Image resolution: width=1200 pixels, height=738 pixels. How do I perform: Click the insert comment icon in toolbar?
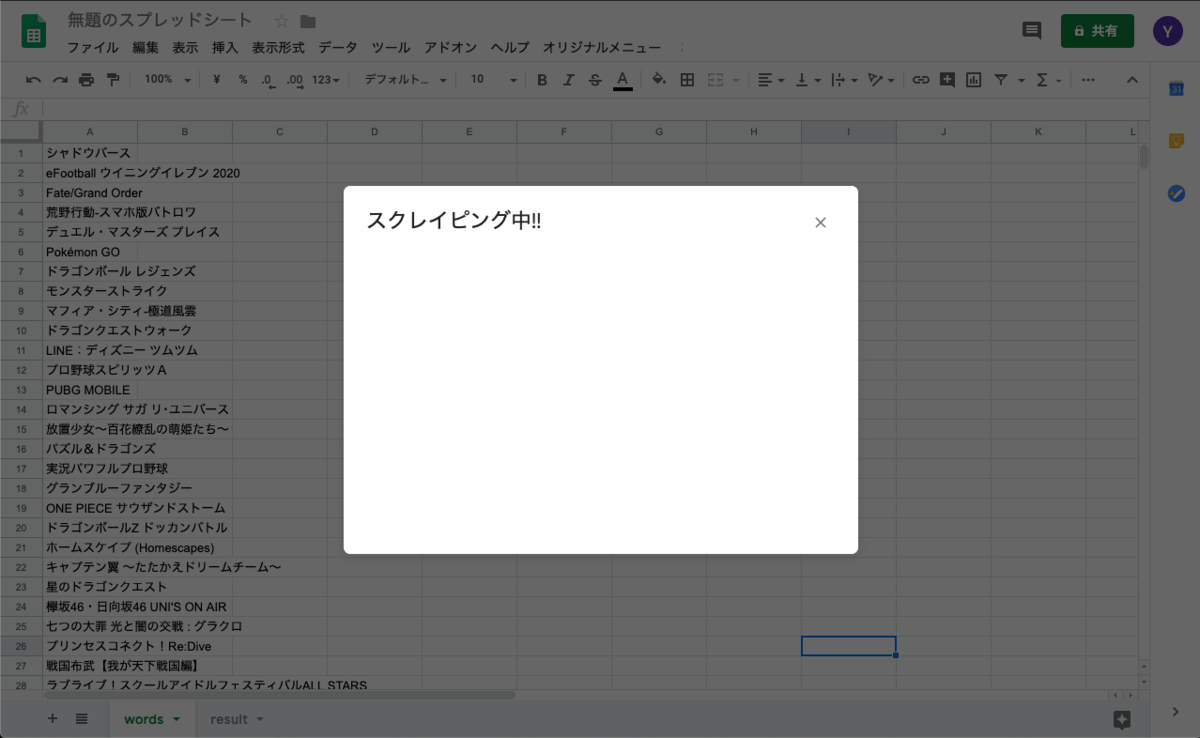tap(947, 80)
